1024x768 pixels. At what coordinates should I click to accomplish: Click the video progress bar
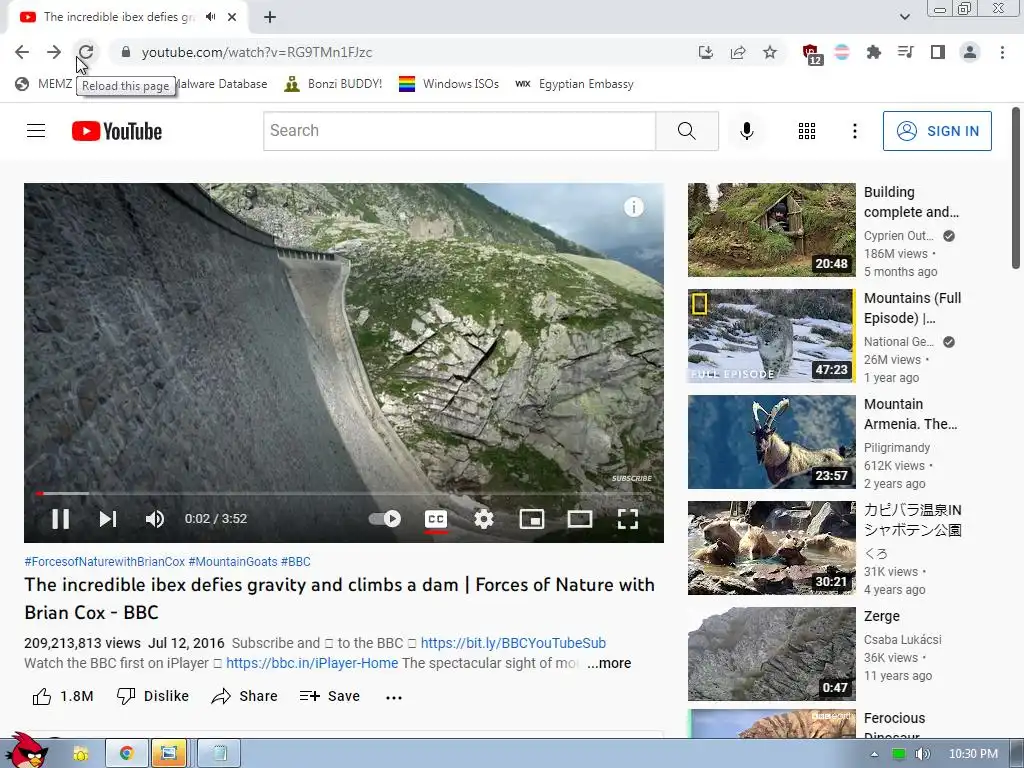344,494
